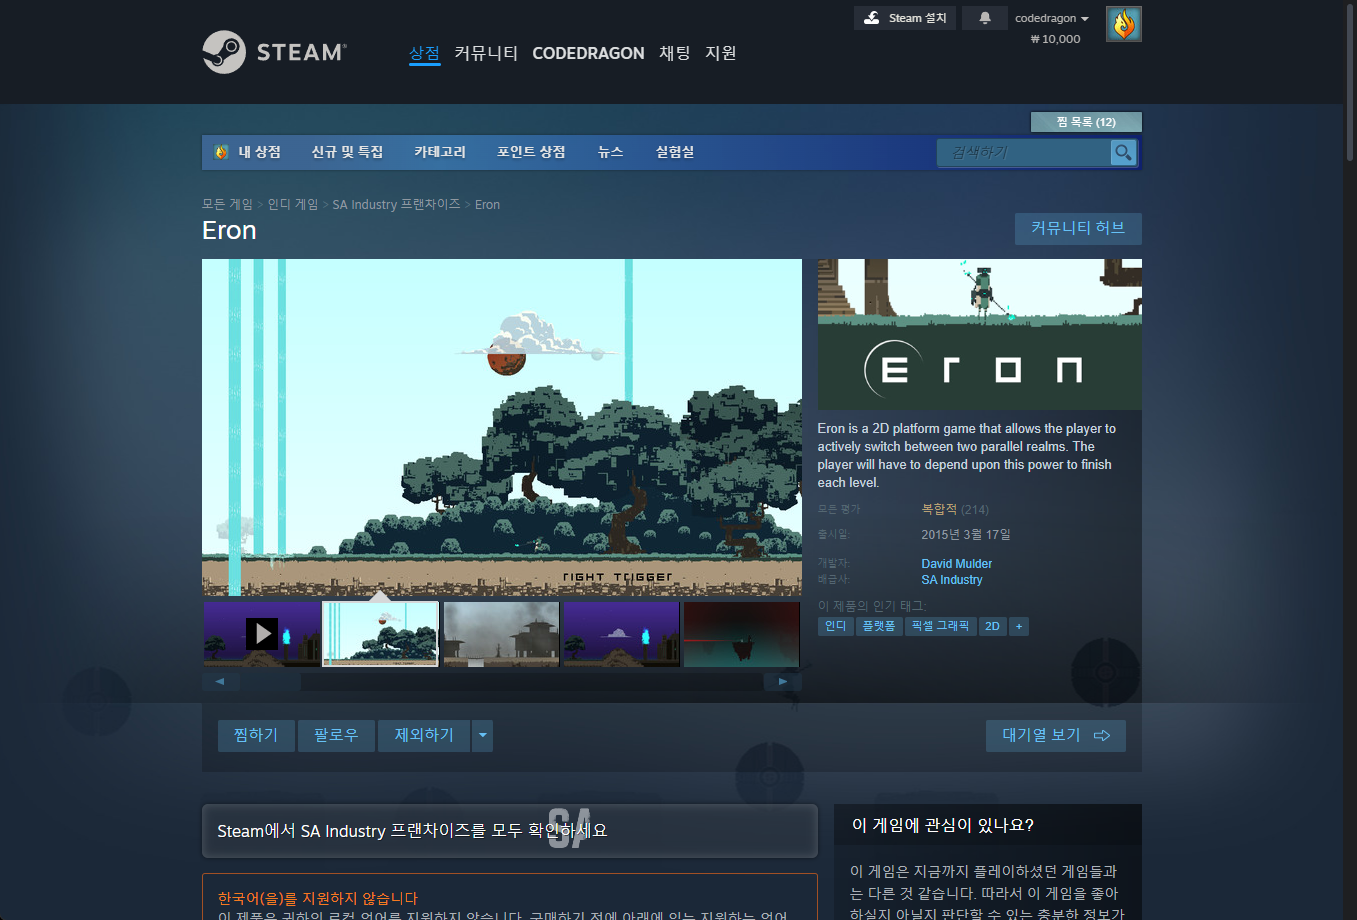Click the Steam 설치 download button
1357x920 pixels.
pyautogui.click(x=905, y=18)
